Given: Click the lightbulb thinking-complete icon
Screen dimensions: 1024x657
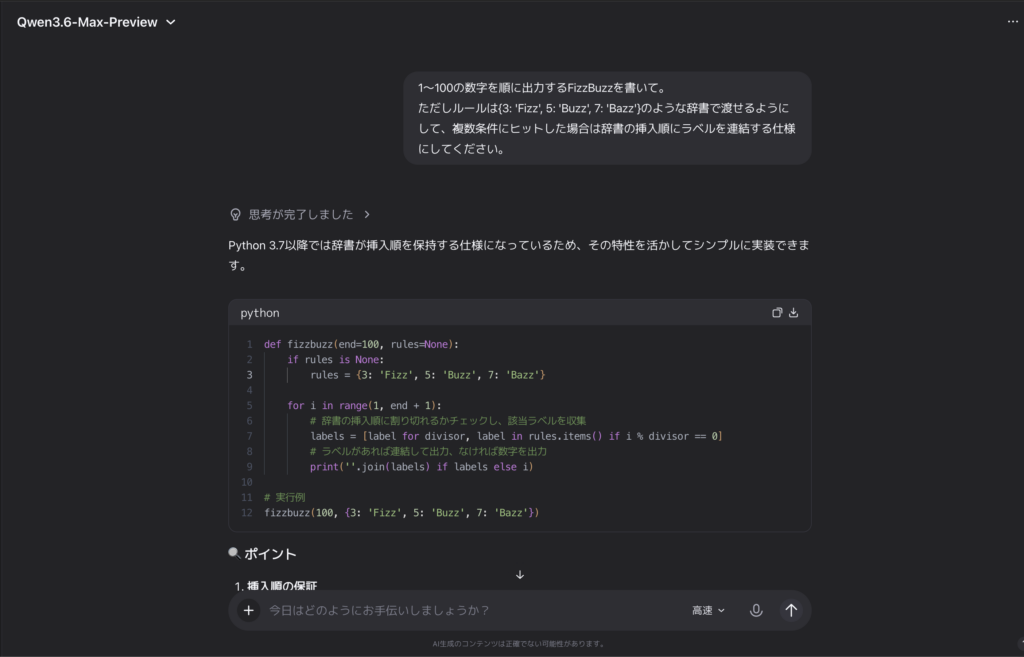Looking at the screenshot, I should coord(234,214).
